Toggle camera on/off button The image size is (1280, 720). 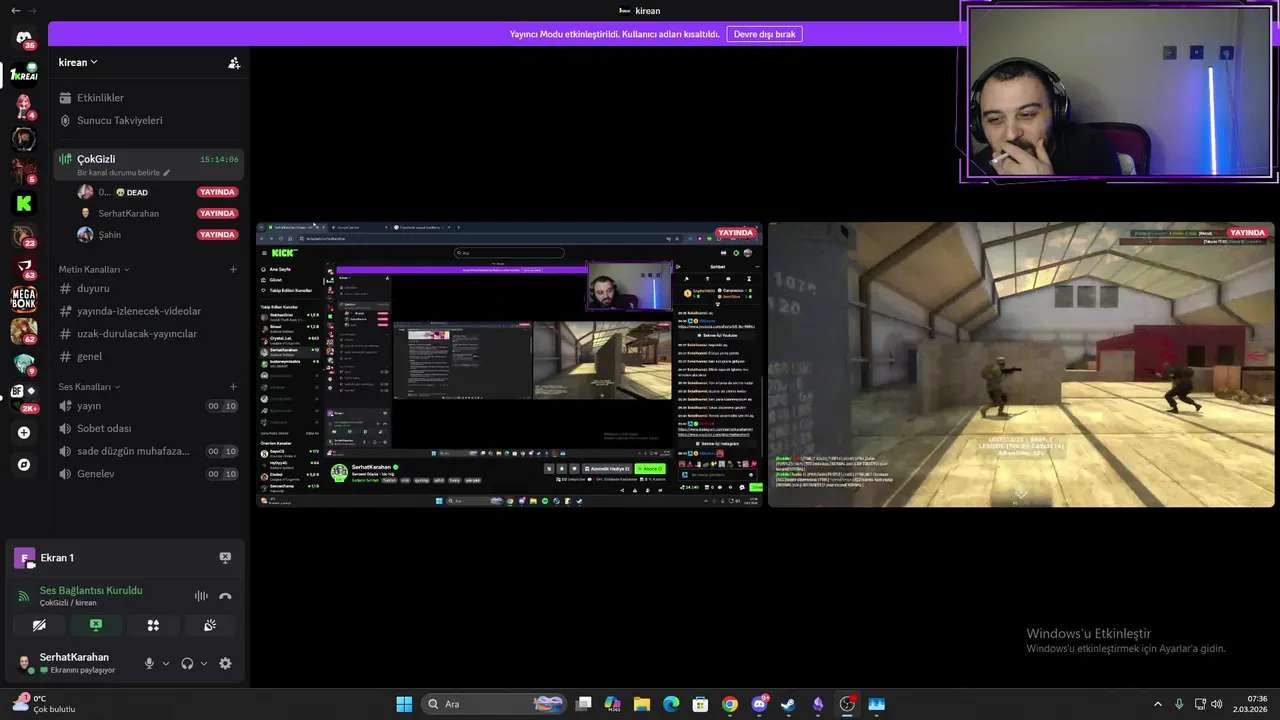[x=39, y=625]
